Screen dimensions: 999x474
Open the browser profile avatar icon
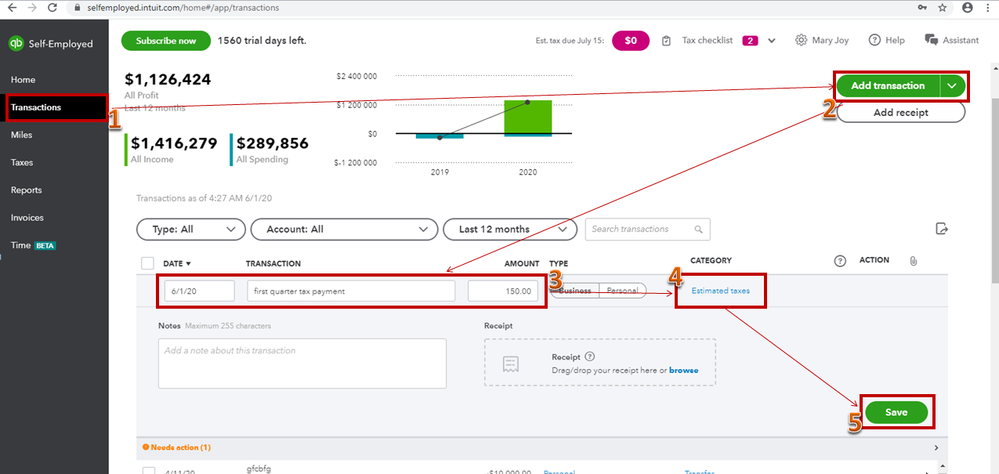[968, 8]
